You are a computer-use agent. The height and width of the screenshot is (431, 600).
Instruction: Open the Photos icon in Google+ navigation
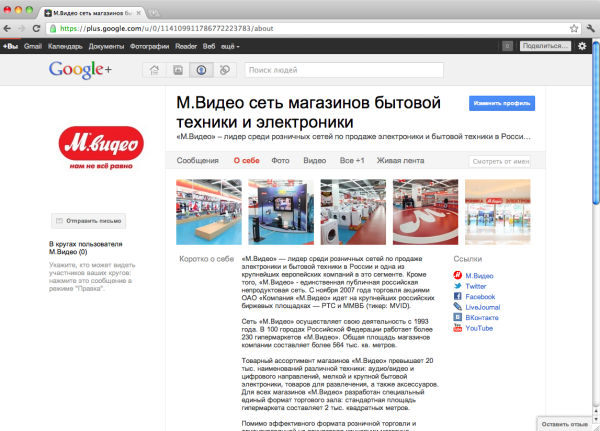[178, 70]
